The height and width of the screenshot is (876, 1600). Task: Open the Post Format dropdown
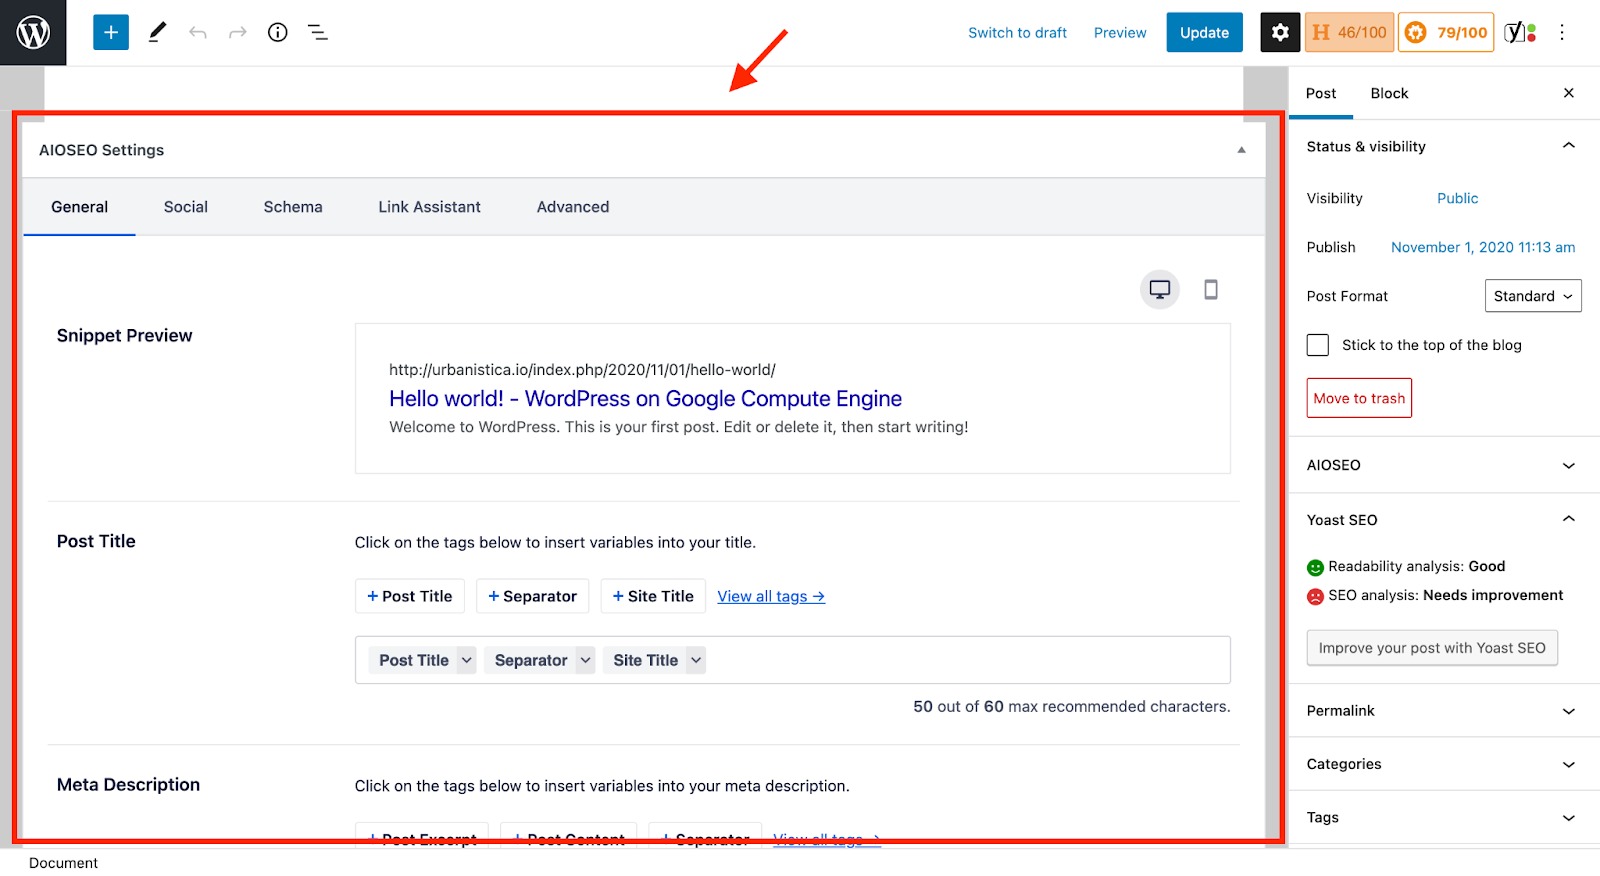click(x=1532, y=296)
